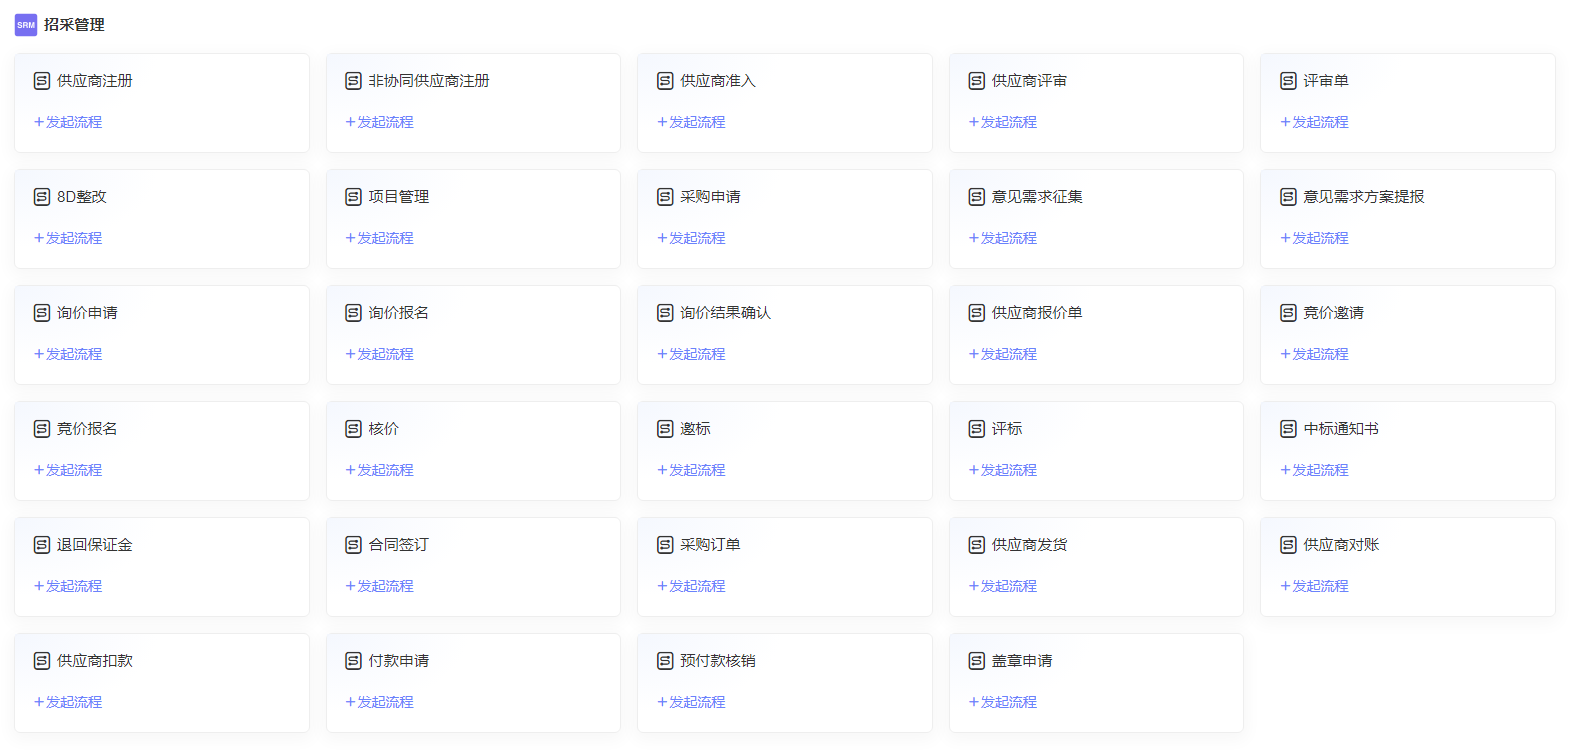Click the form icon beside 意见需求方案提报
The width and height of the screenshot is (1574, 756).
[x=1288, y=197]
